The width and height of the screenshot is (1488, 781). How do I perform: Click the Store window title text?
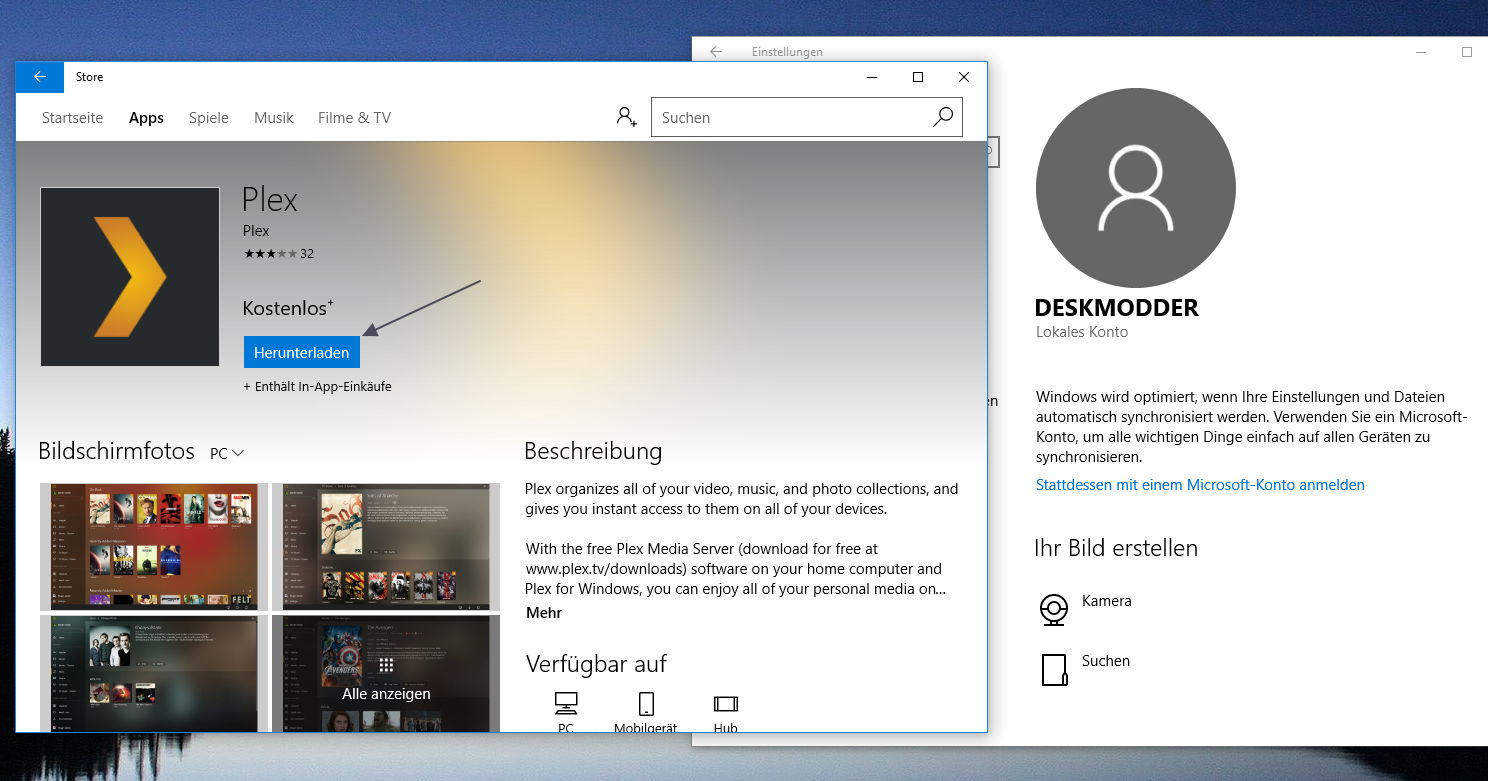89,77
